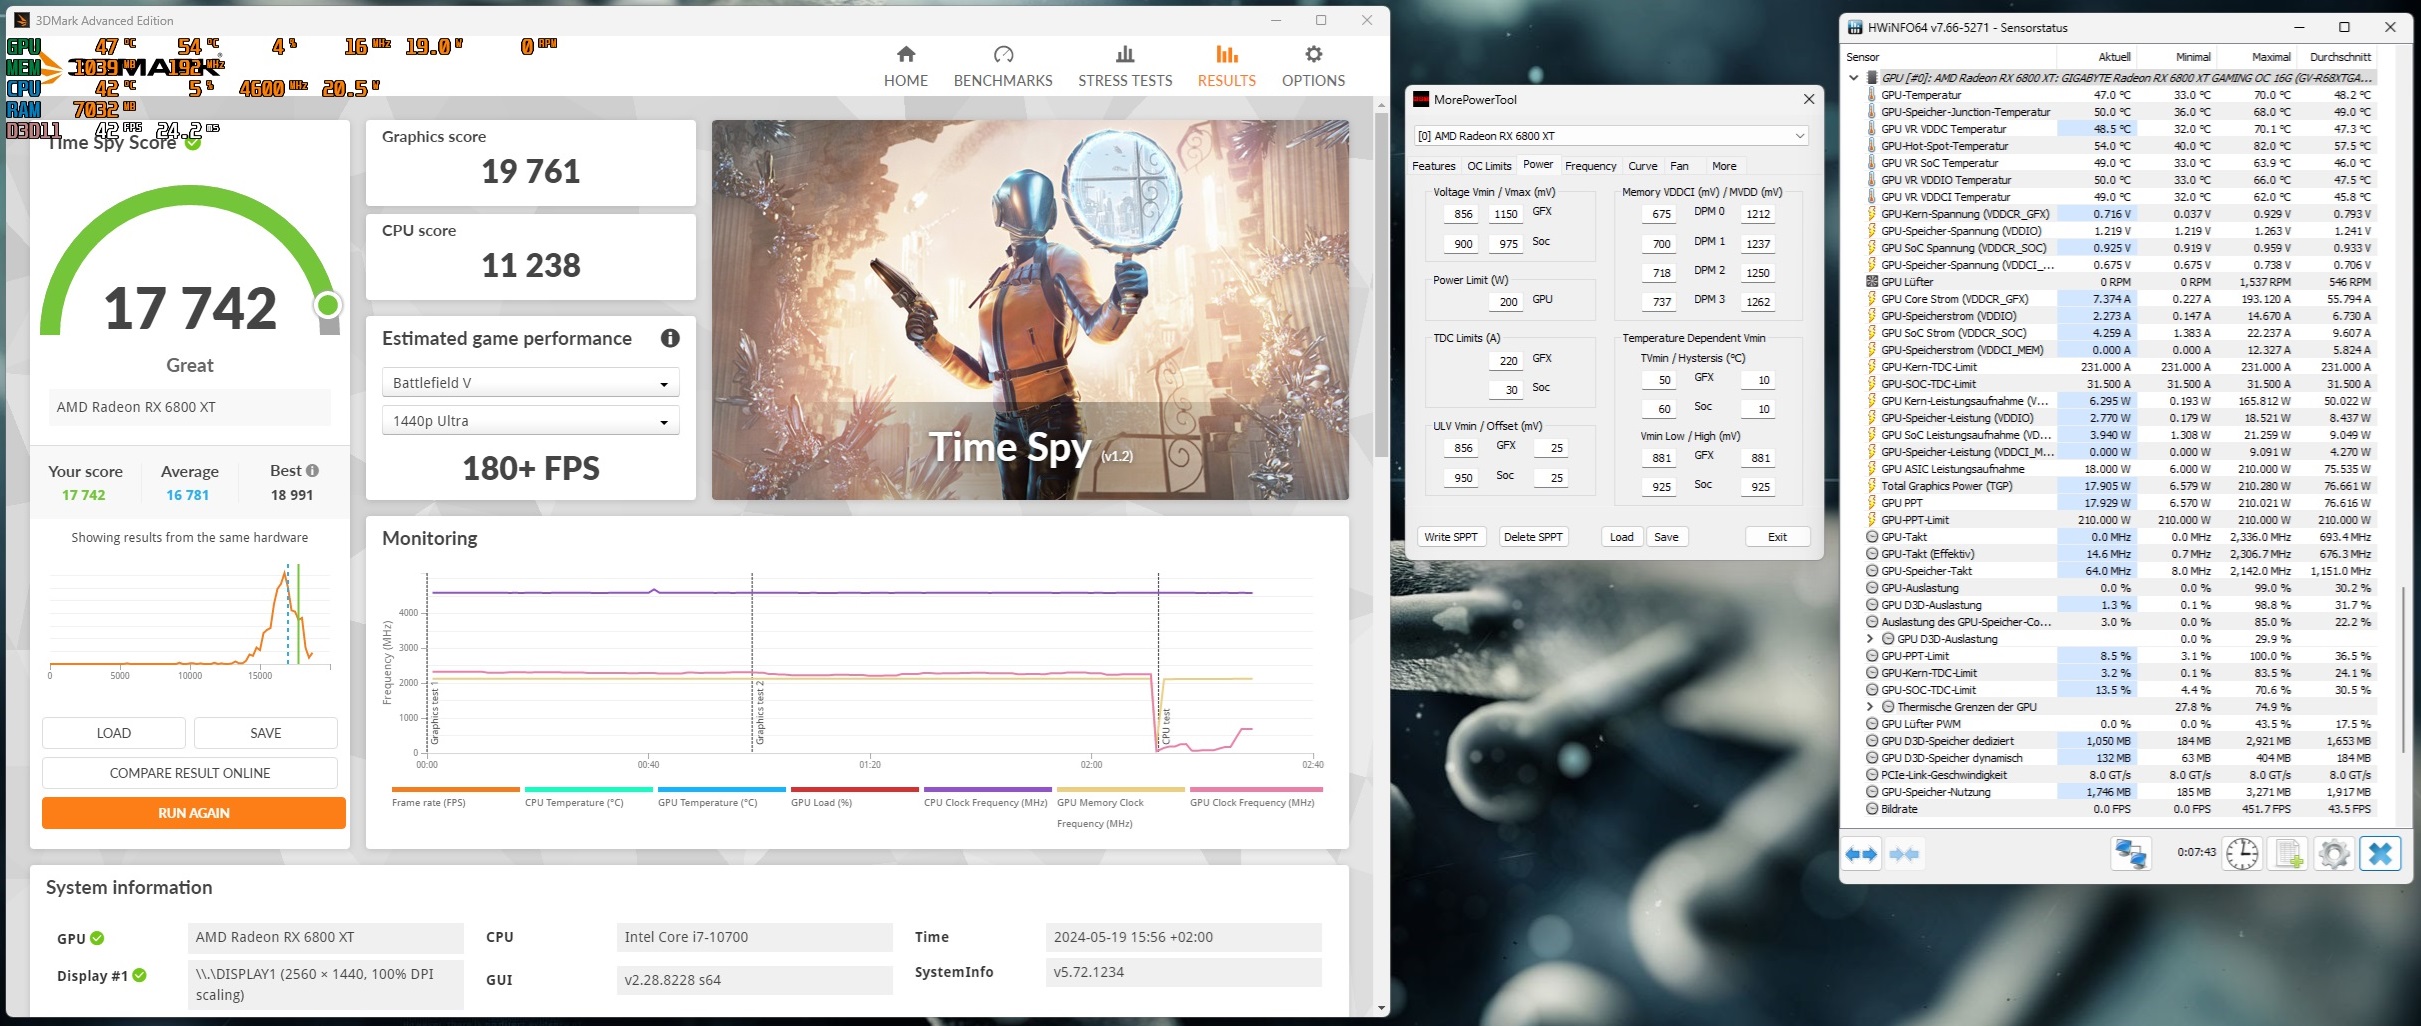Open the Battlefield V game dropdown
Screen dimensions: 2421x1026
tap(529, 382)
